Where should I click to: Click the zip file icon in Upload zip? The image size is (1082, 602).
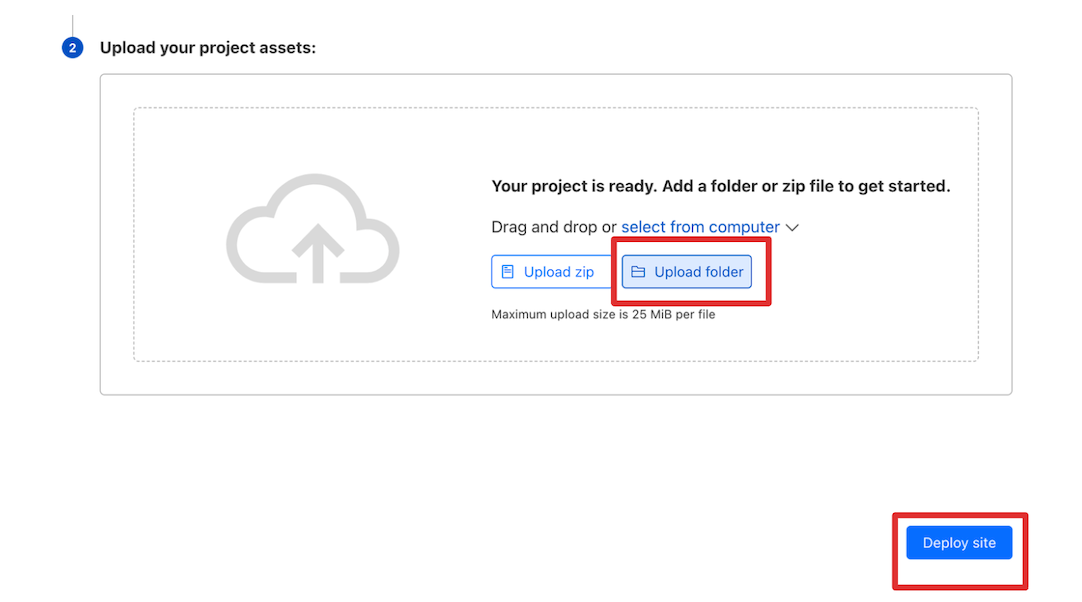coord(508,272)
